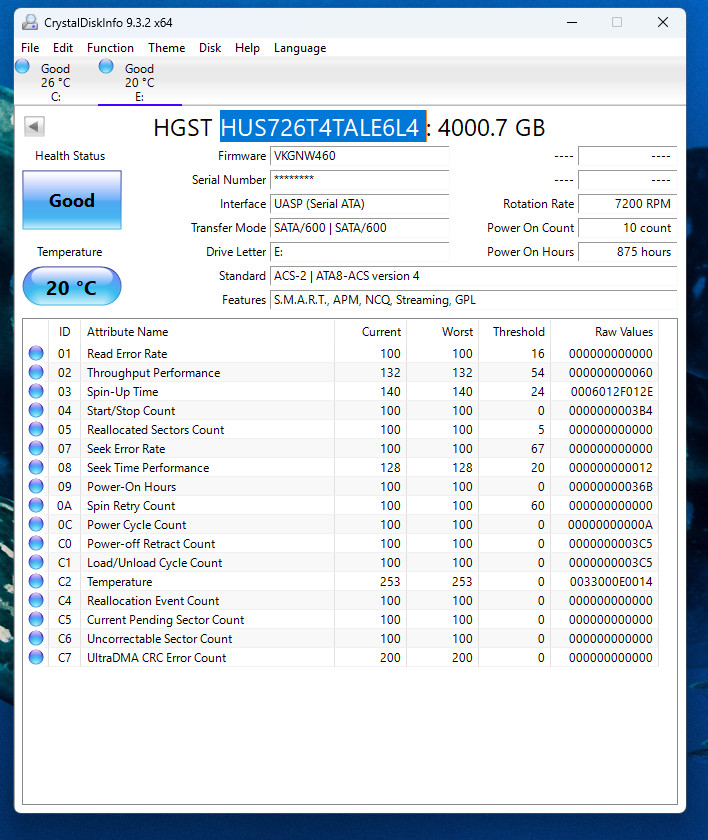
Task: Click status orb for Read Error Rate
Action: pos(36,353)
